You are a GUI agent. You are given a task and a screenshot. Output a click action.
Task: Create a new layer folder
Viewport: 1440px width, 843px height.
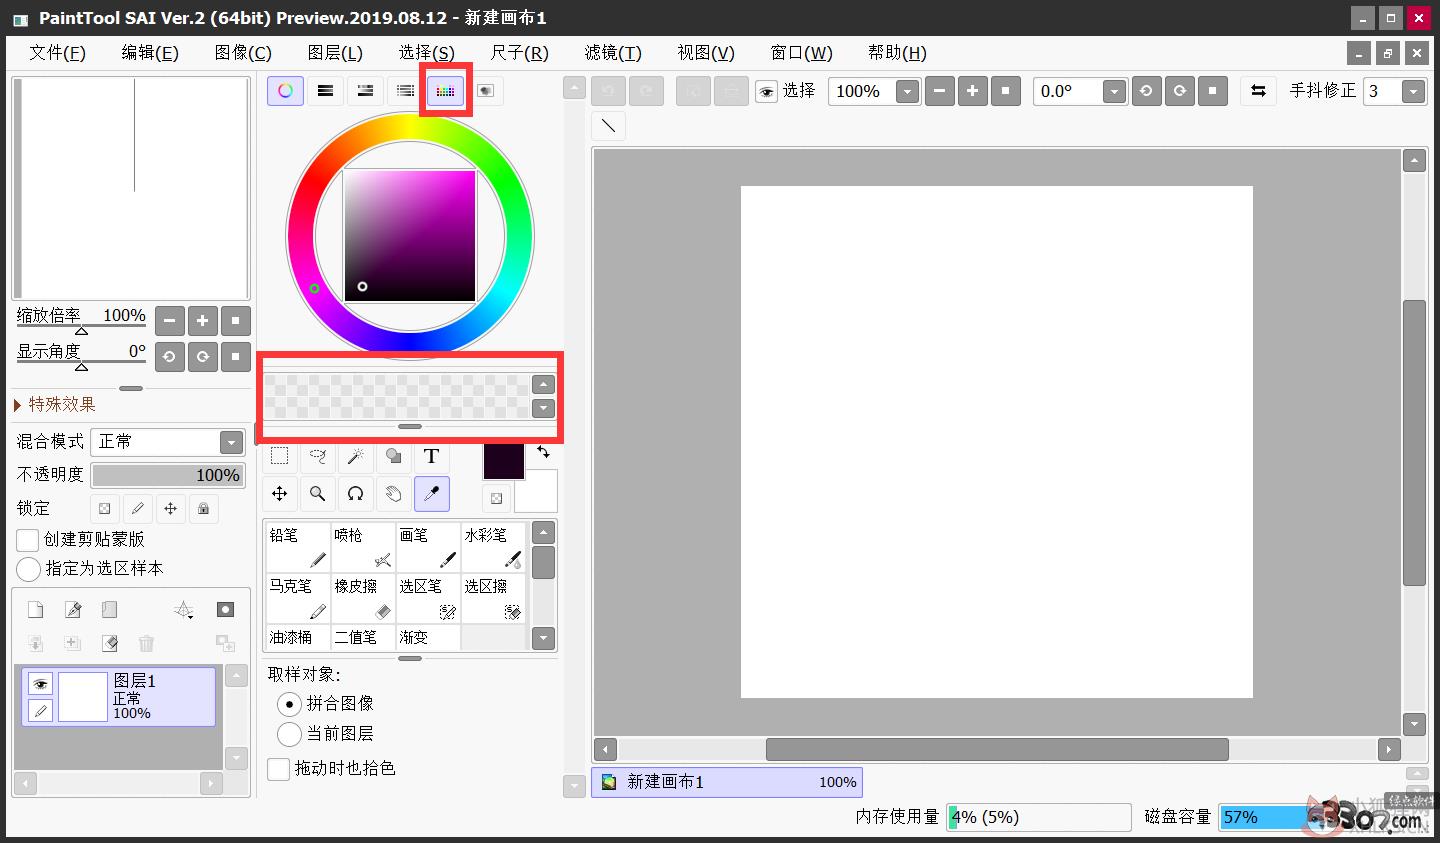click(109, 610)
